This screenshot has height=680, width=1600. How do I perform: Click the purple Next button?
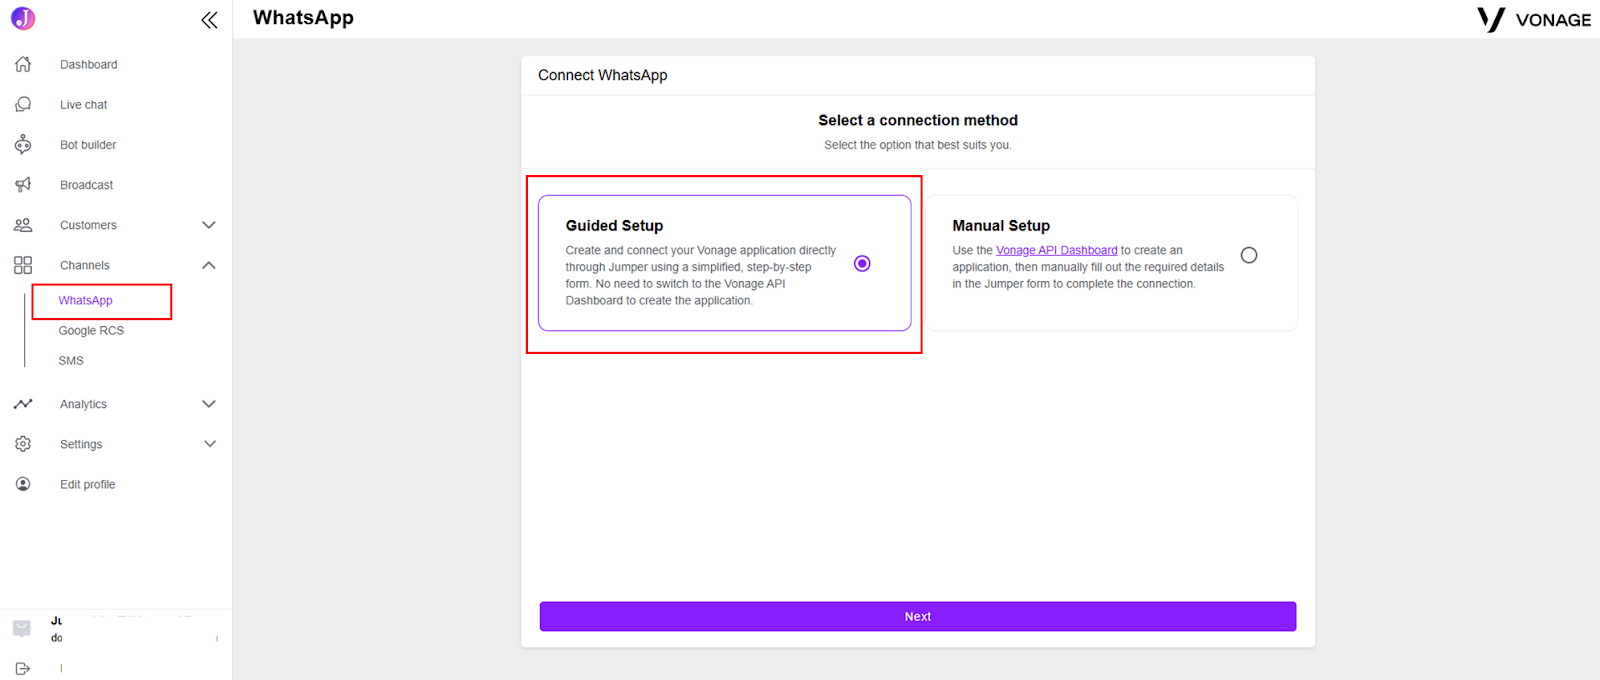pos(918,616)
